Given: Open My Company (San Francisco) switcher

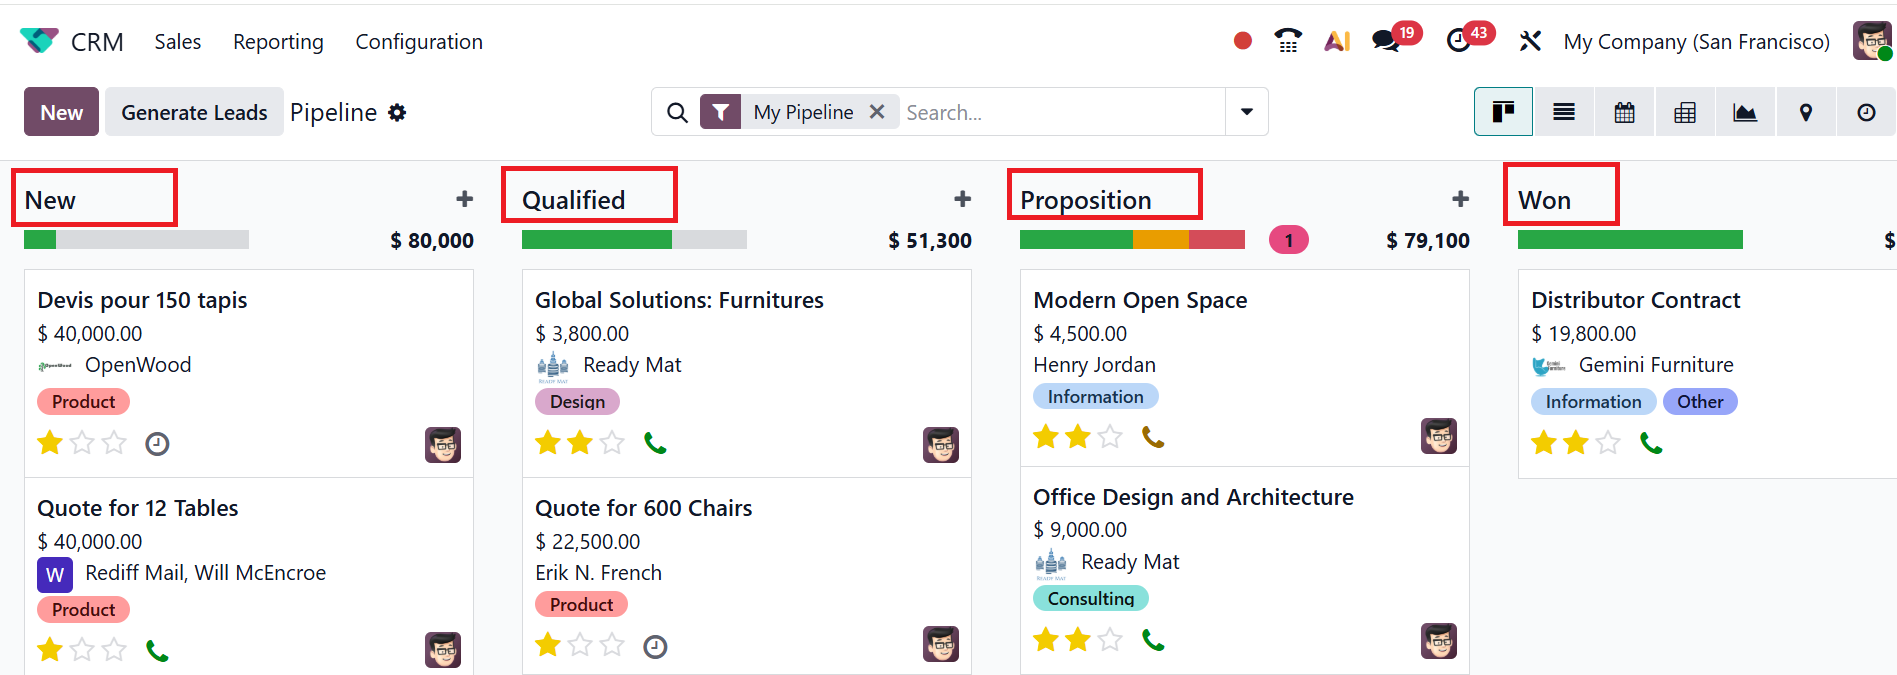Looking at the screenshot, I should coord(1696,42).
